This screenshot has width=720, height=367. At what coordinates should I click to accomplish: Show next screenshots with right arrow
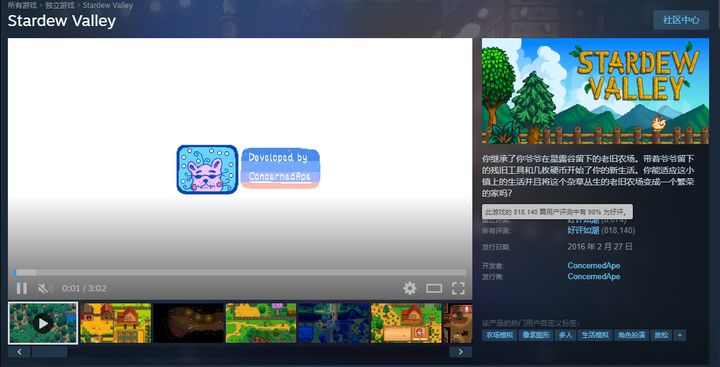[x=461, y=352]
